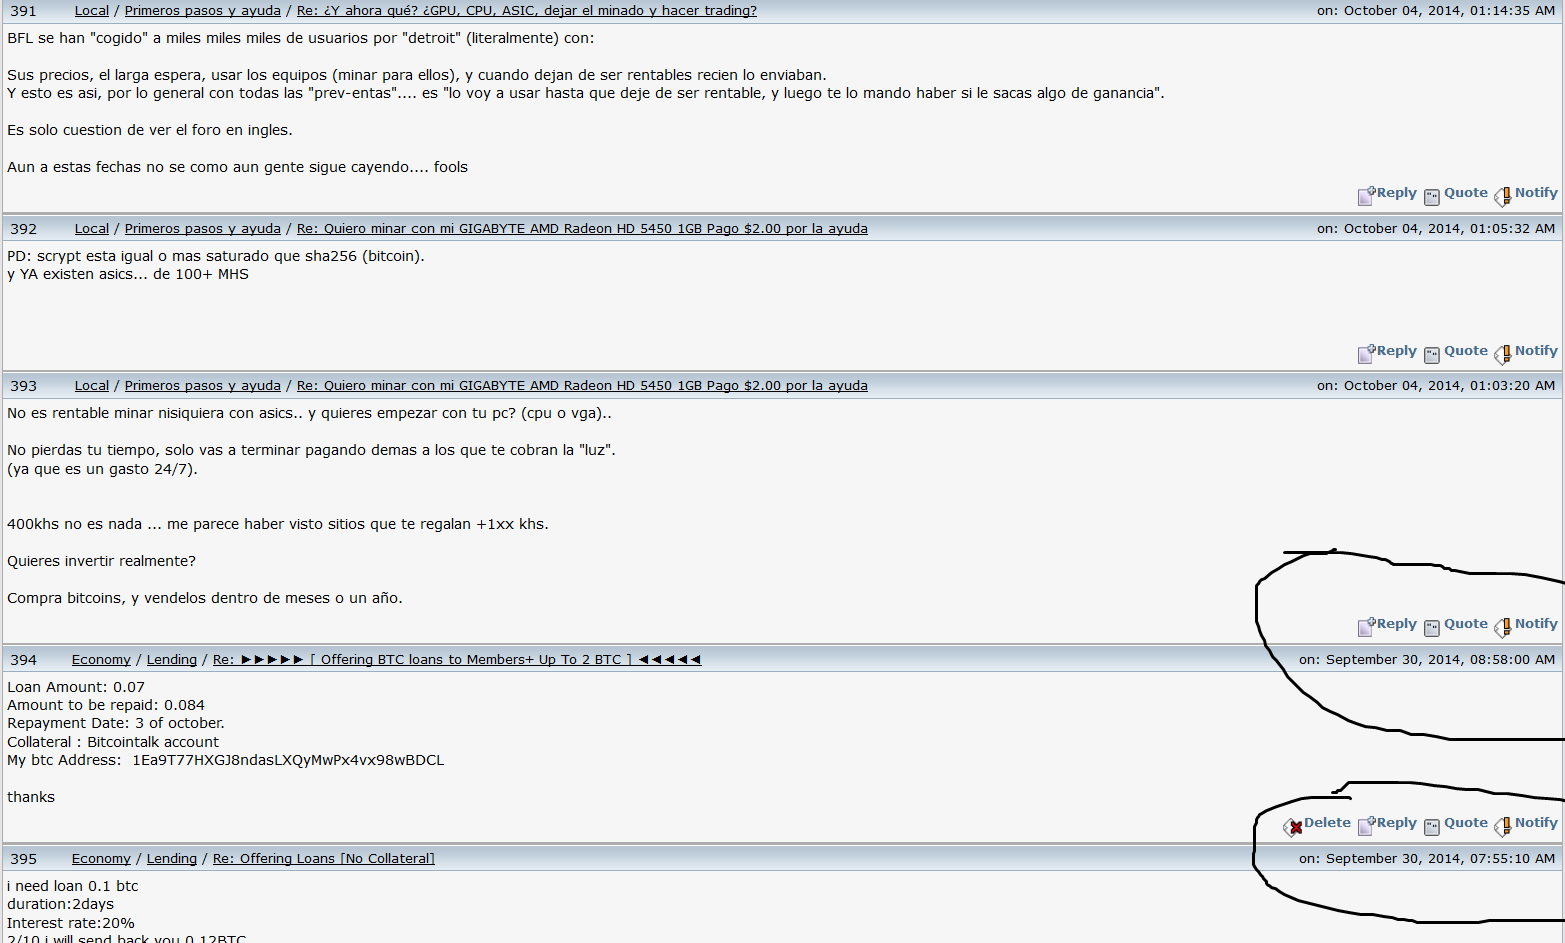Open Primeros pasos y ayuda in post 392
Screen dimensions: 1565x943
(203, 229)
